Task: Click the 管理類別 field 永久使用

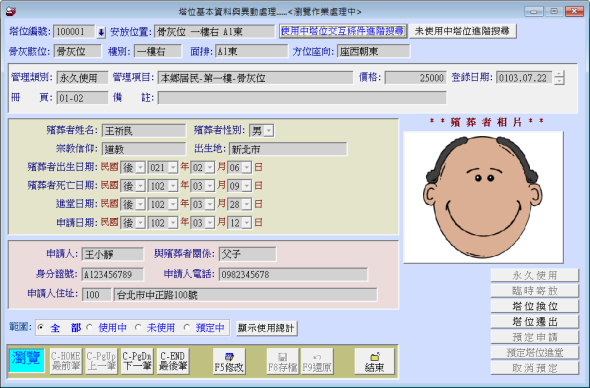Action: pos(82,78)
